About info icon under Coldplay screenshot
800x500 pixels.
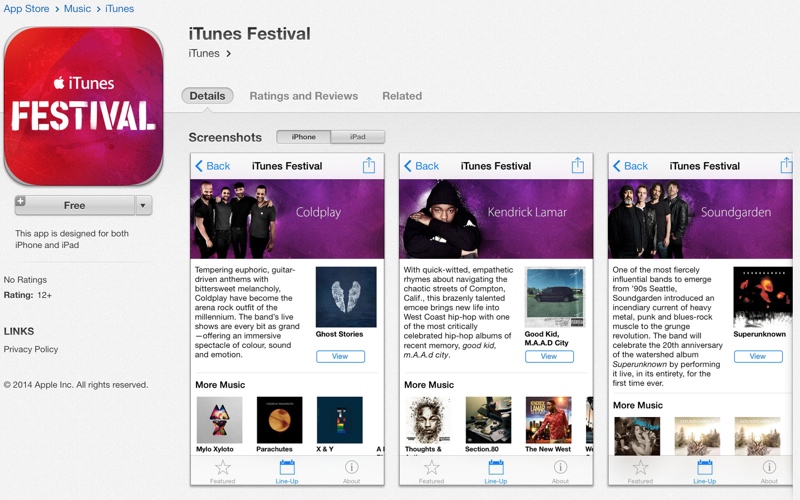(352, 467)
